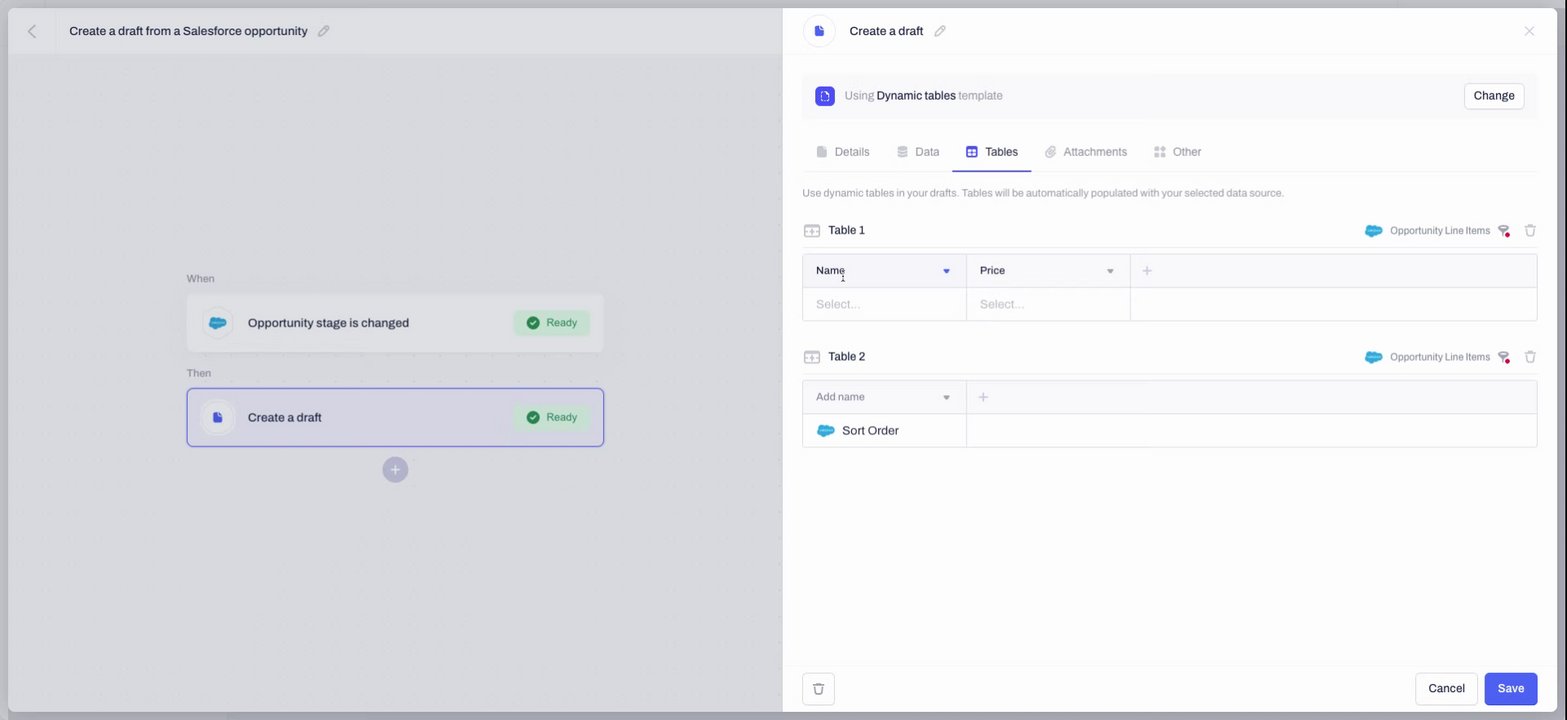Delete Table 2 with trash icon

pos(1530,357)
